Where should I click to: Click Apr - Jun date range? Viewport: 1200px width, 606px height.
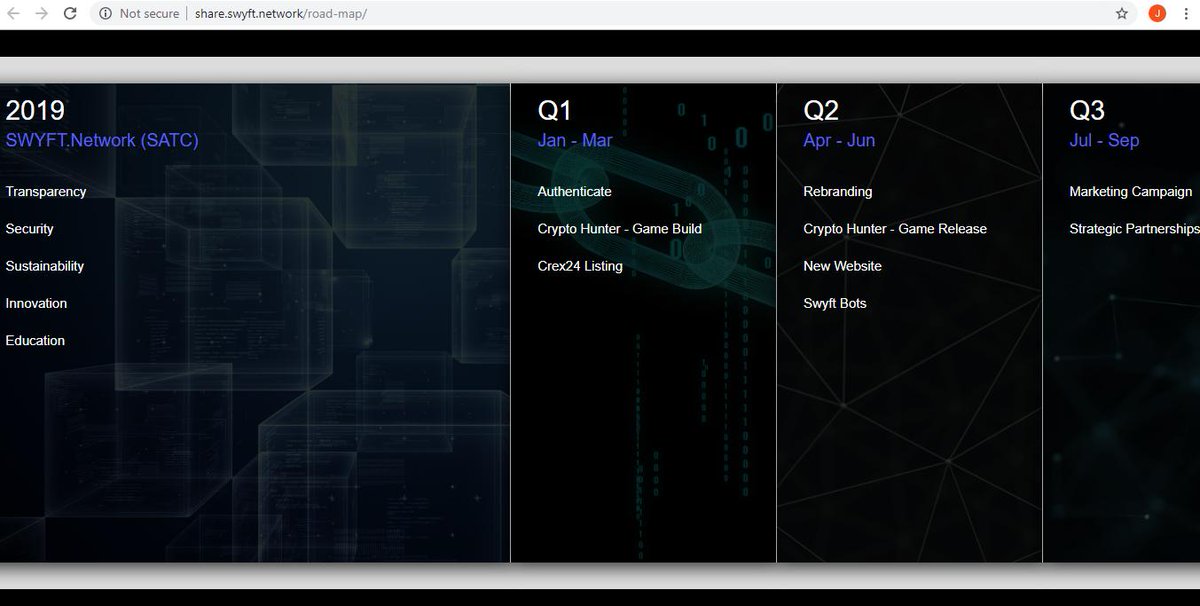point(839,141)
